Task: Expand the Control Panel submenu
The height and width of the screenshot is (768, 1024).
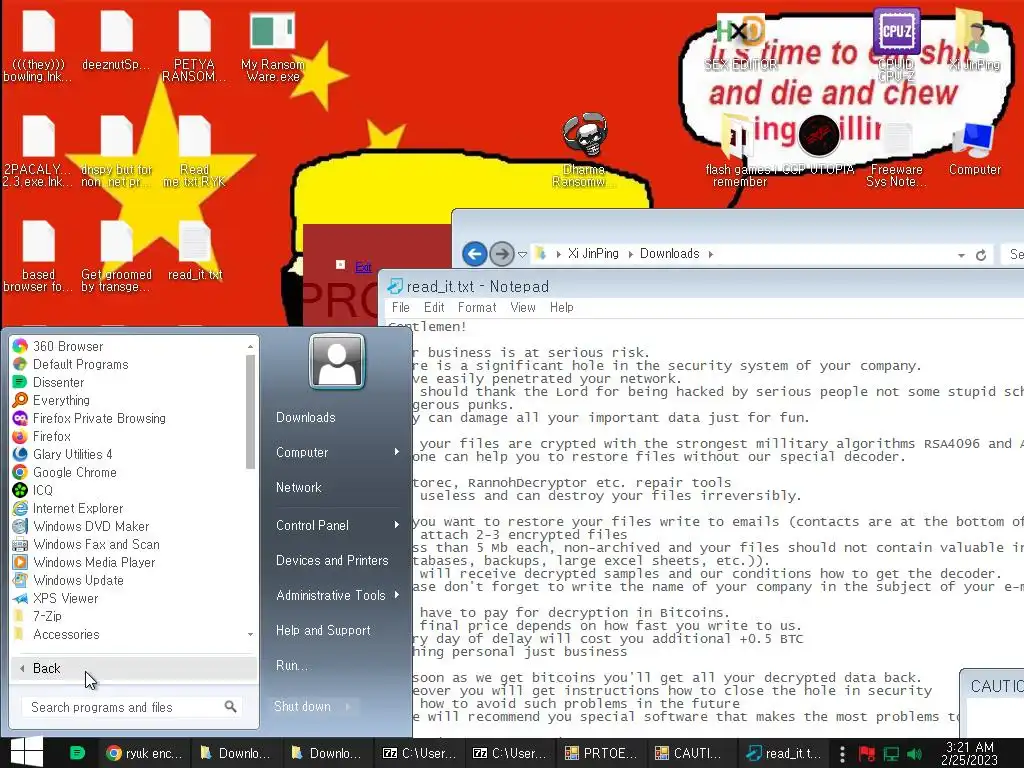Action: pyautogui.click(x=396, y=525)
